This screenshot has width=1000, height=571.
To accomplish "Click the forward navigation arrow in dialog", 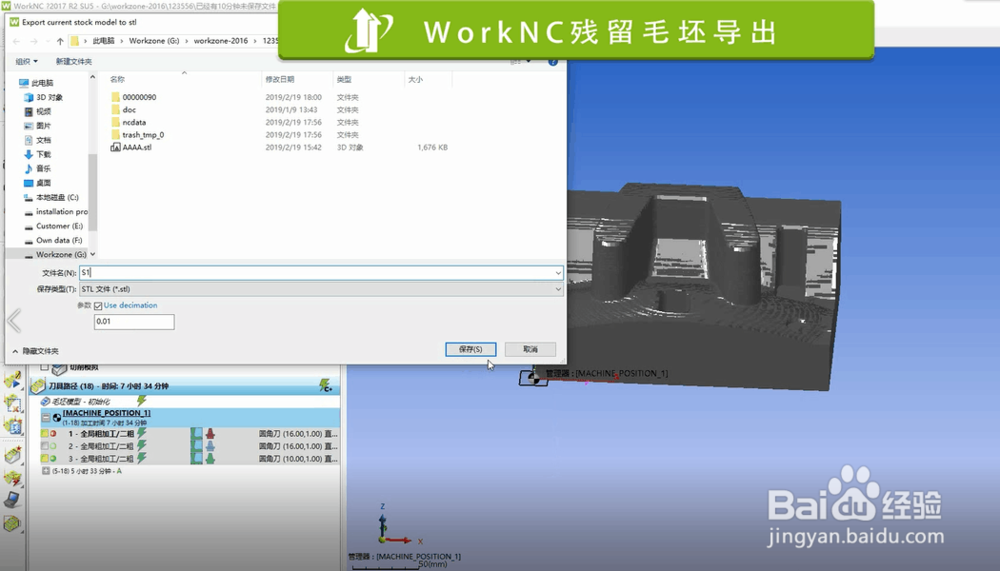I will (x=33, y=41).
